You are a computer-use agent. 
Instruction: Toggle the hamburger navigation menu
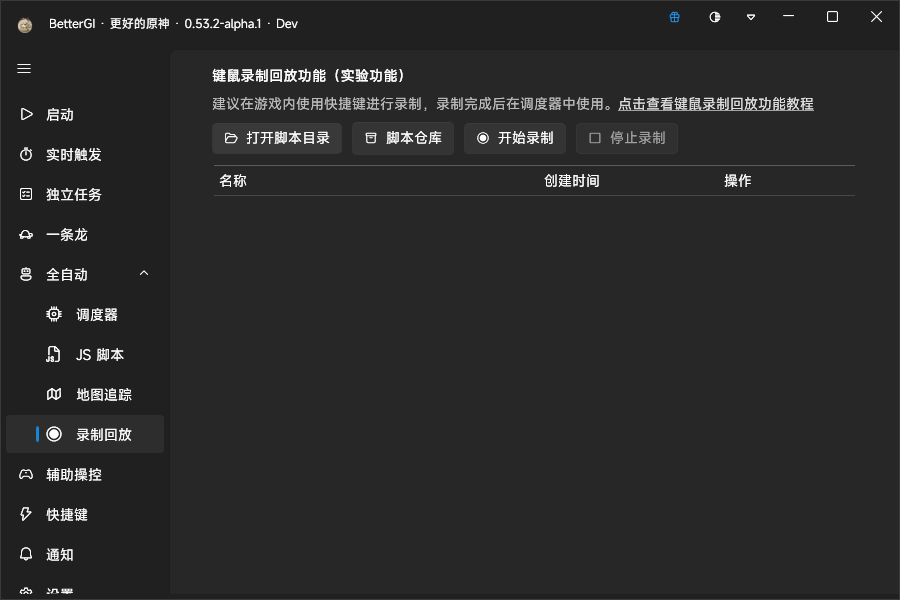pos(24,69)
